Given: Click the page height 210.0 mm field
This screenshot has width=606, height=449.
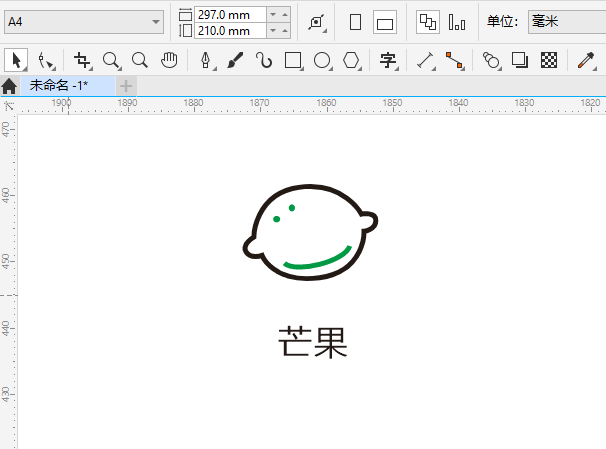Looking at the screenshot, I should pos(230,31).
